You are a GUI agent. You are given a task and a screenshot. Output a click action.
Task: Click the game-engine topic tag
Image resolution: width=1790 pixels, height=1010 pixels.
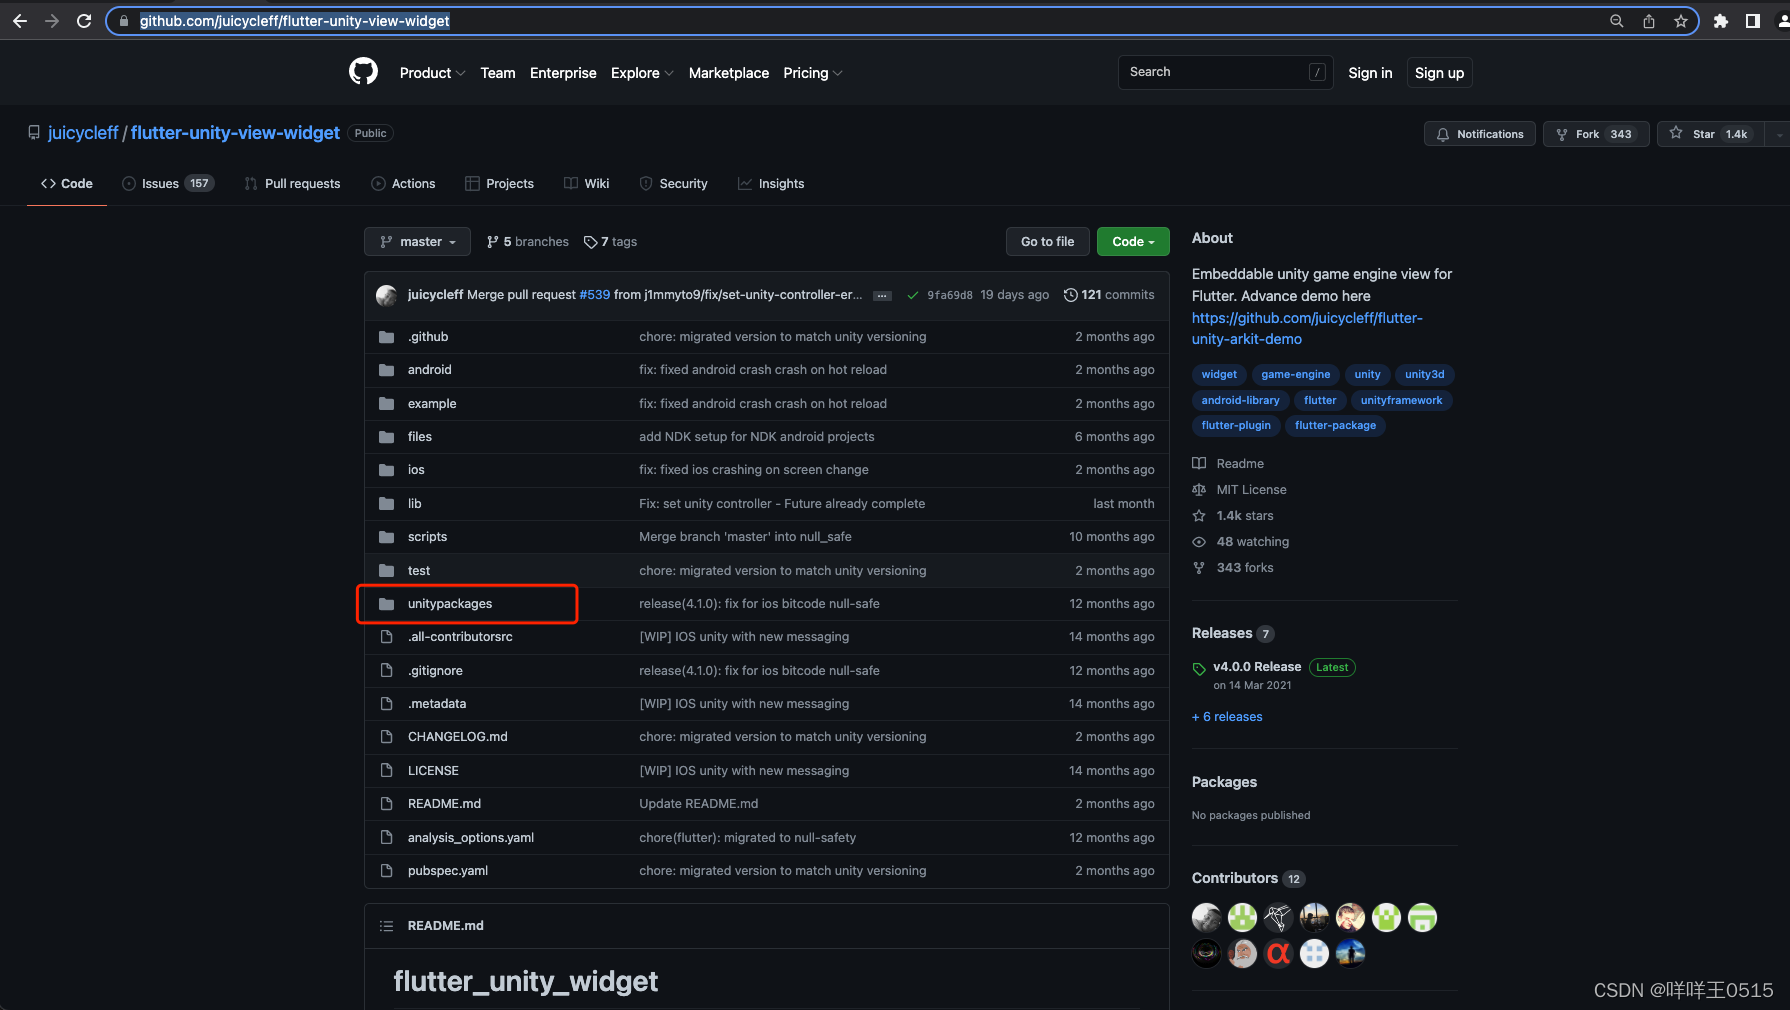[x=1295, y=374]
